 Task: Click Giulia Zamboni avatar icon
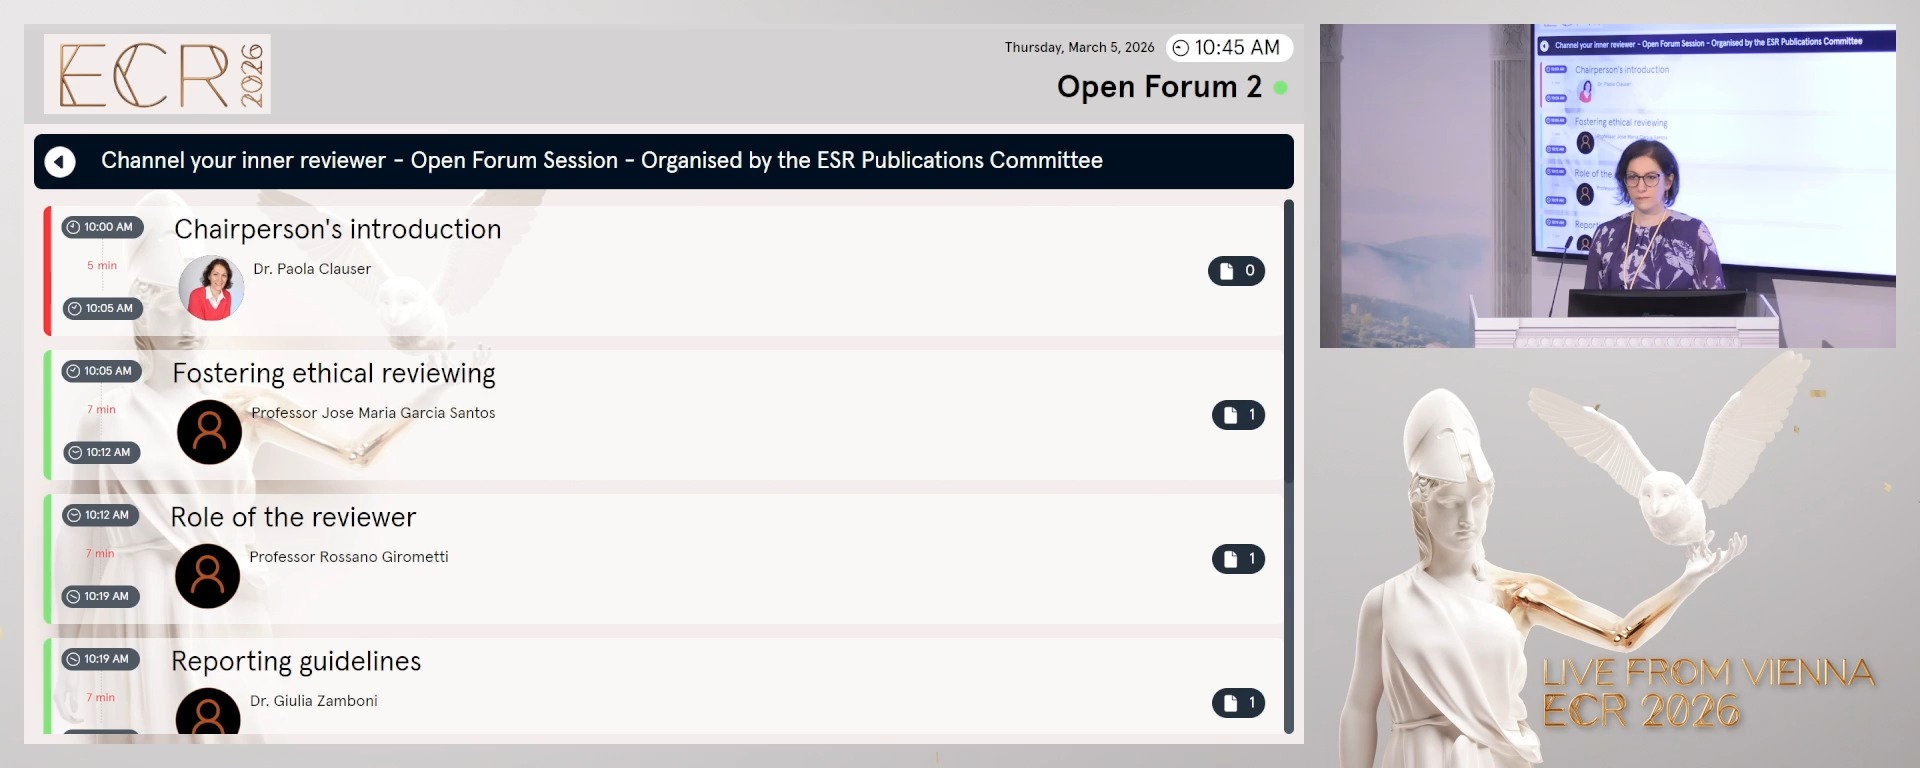(208, 711)
